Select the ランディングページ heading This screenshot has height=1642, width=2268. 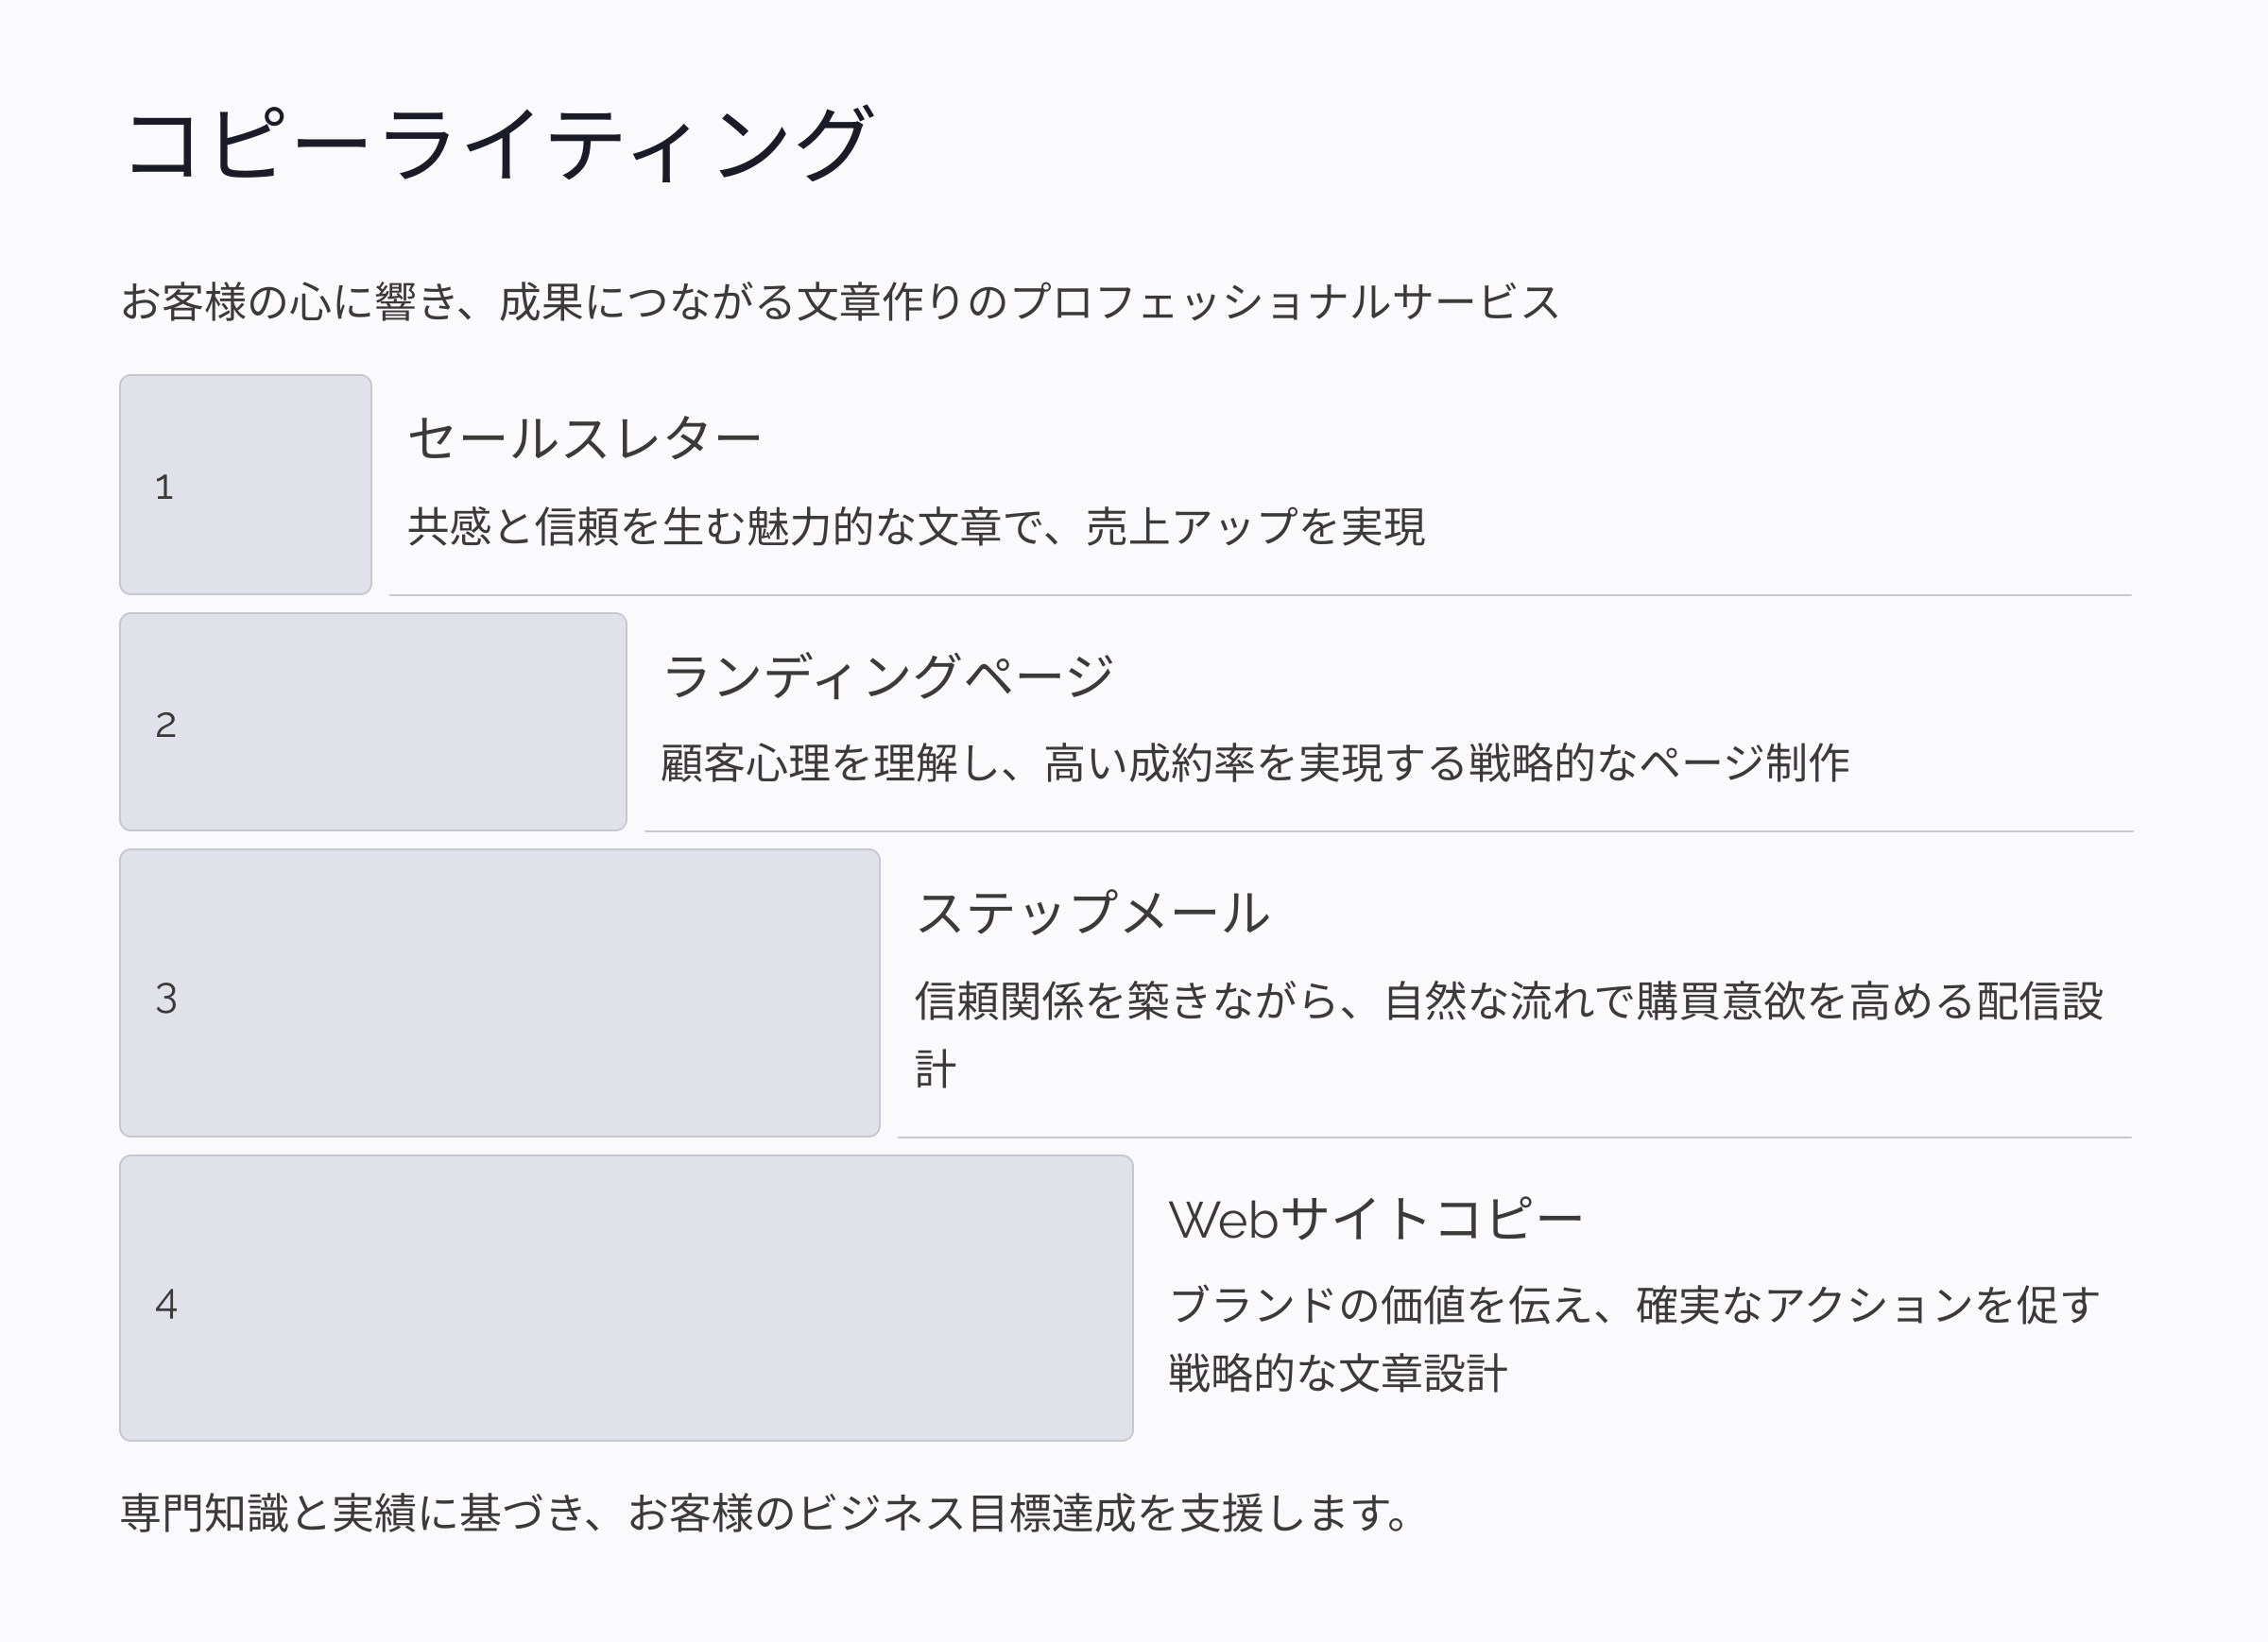tap(888, 677)
